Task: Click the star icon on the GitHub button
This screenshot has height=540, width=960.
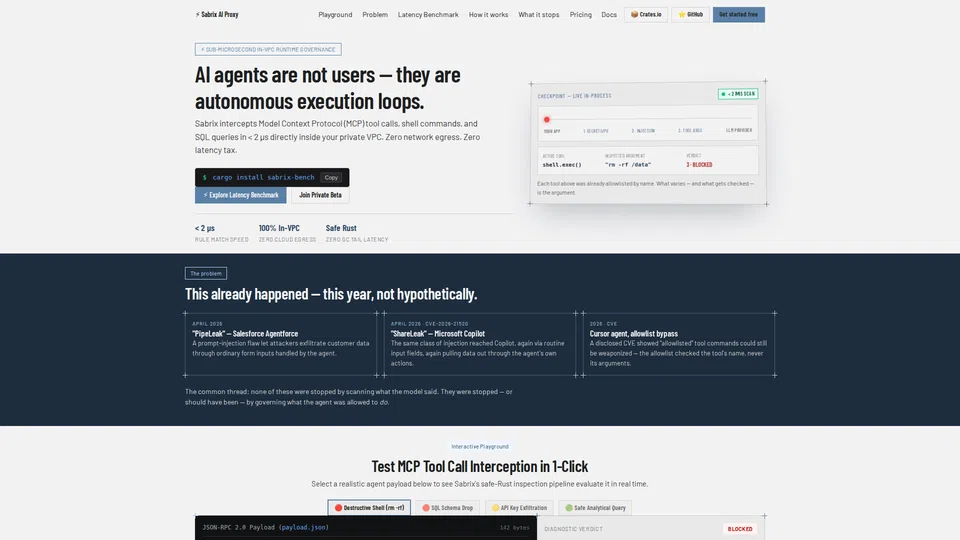Action: tap(681, 14)
